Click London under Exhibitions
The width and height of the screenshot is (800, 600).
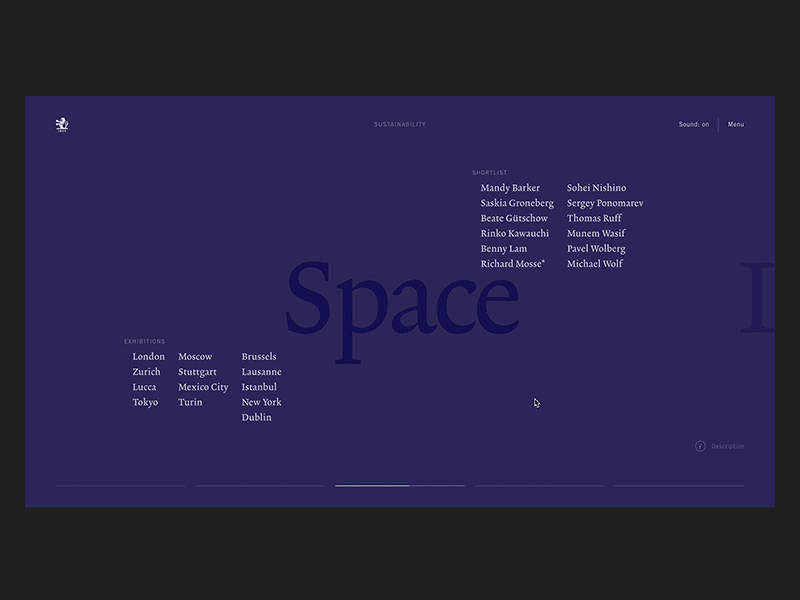pyautogui.click(x=148, y=356)
